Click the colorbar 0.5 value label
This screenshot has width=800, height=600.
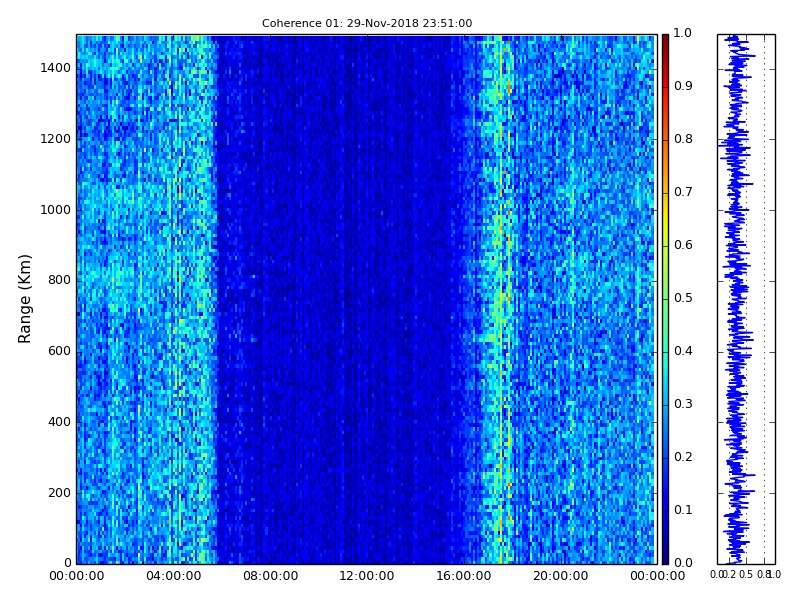683,298
